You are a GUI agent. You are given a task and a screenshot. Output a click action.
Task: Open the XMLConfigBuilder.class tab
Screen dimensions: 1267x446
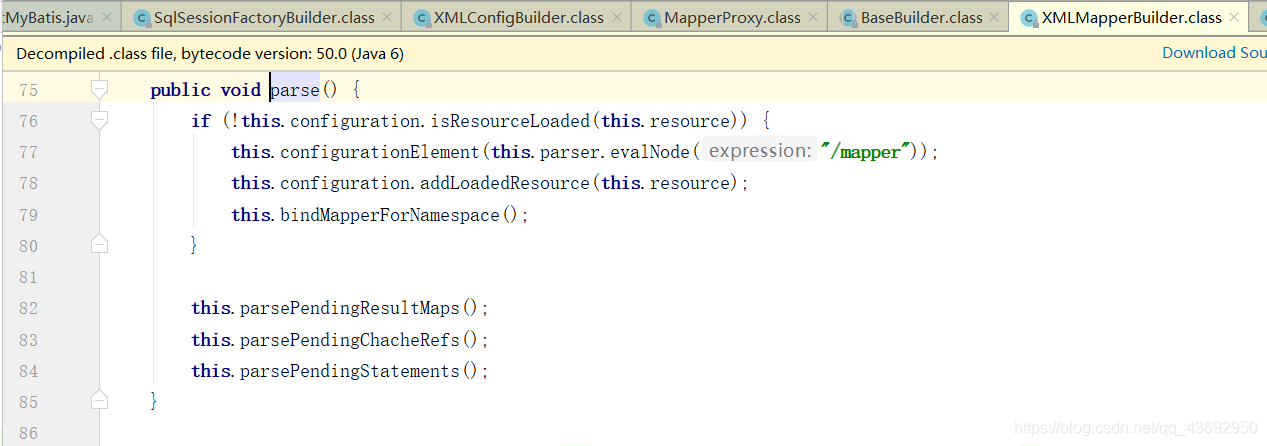516,17
